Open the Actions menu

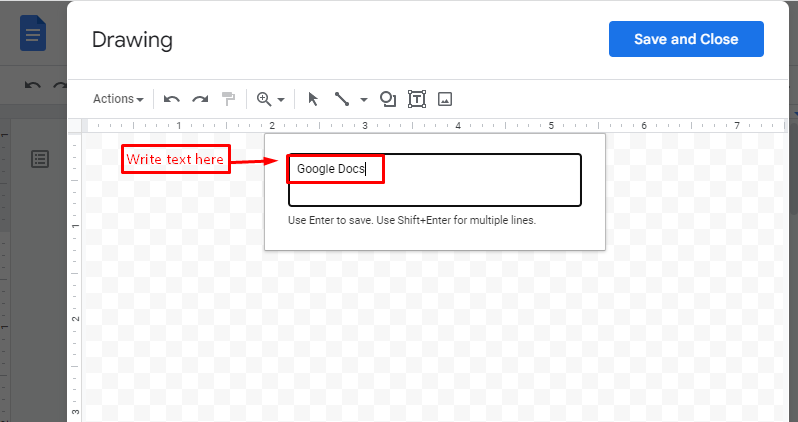coord(118,99)
